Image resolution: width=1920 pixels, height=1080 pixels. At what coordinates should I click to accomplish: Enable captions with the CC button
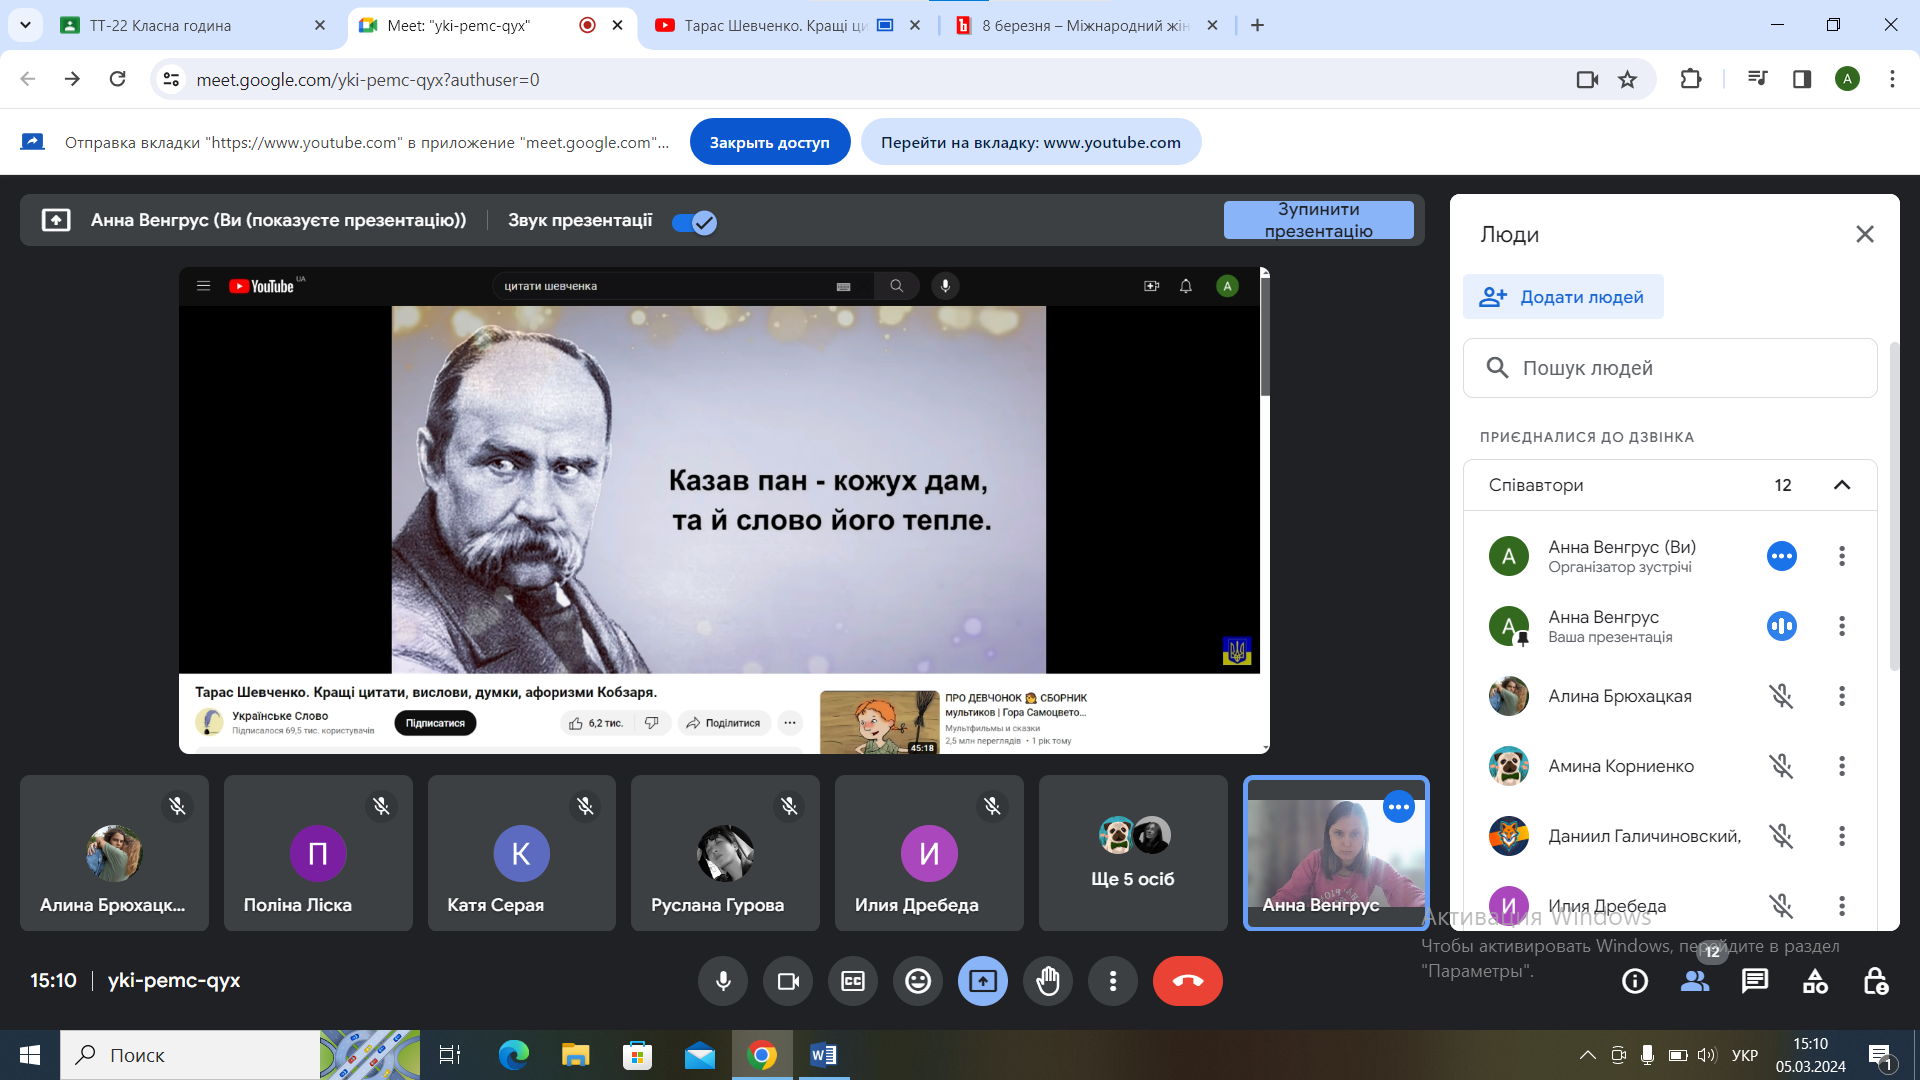click(853, 981)
